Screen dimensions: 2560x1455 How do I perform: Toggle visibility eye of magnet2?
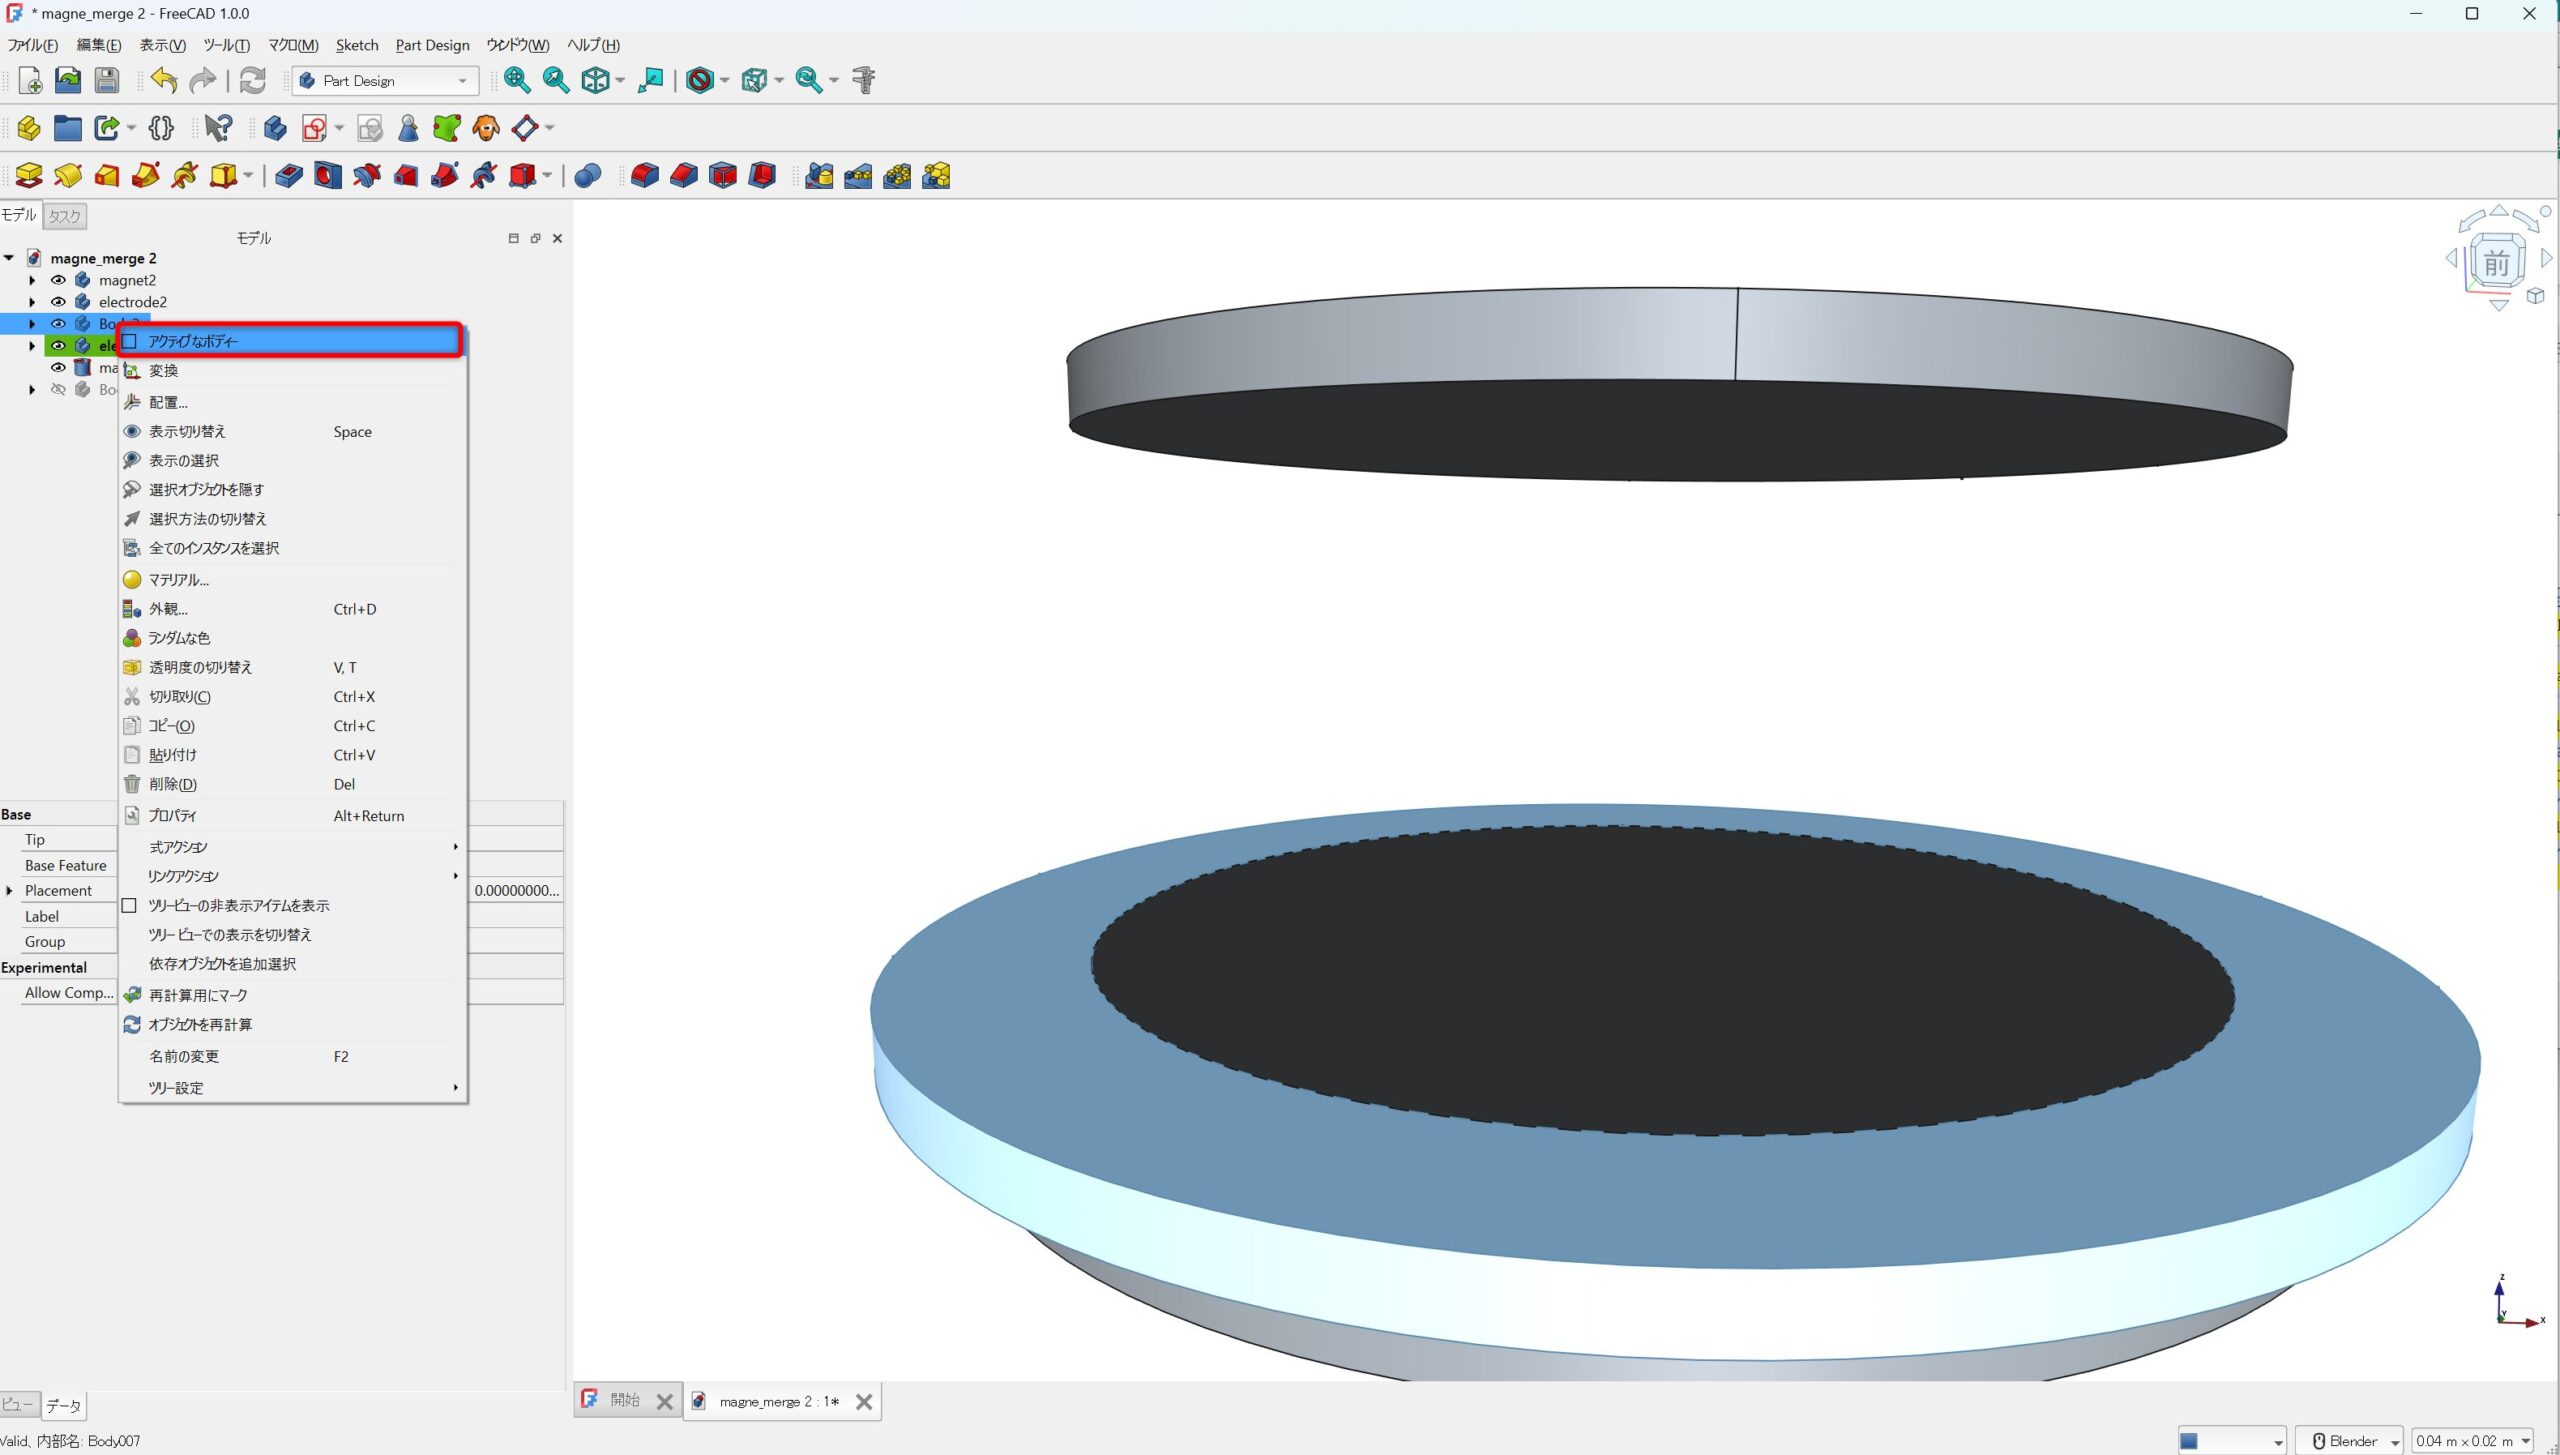[x=58, y=280]
